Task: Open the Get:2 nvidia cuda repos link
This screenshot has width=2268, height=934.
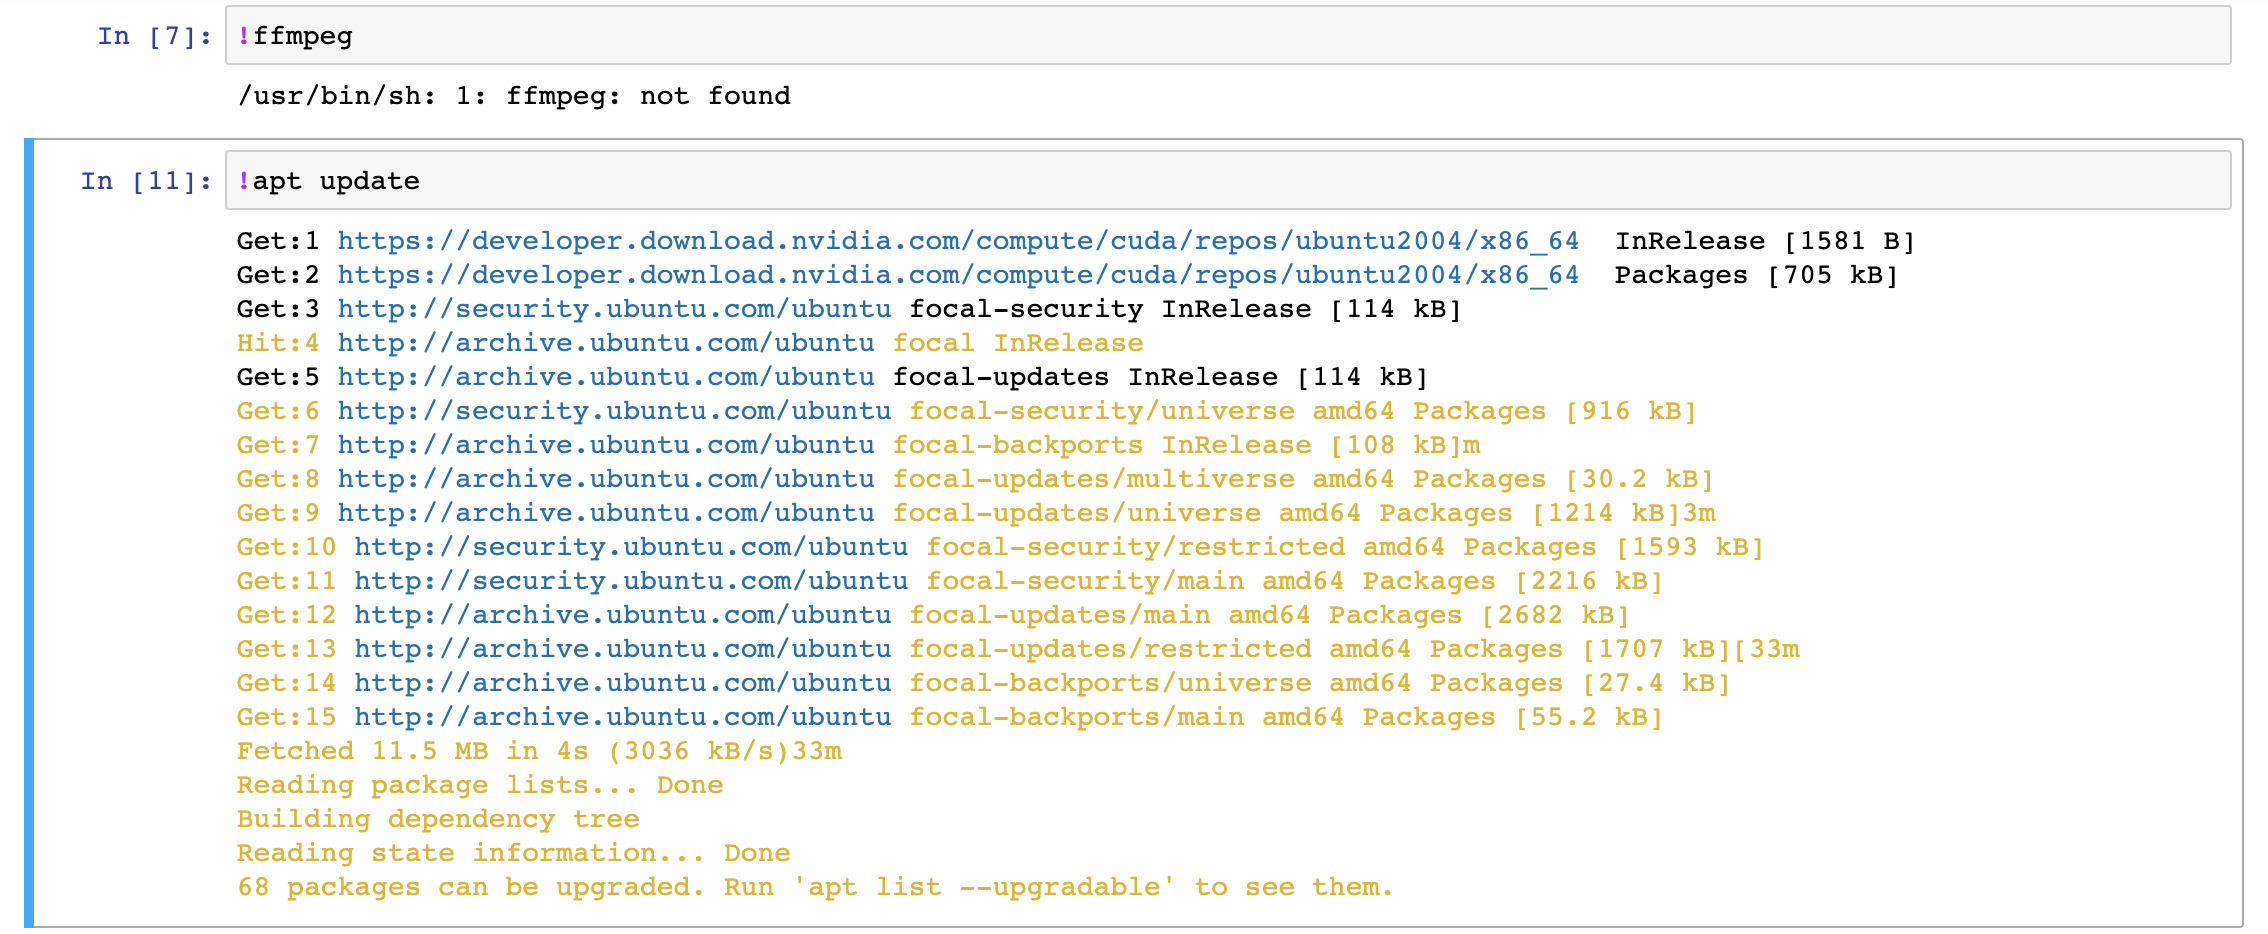Action: click(958, 275)
